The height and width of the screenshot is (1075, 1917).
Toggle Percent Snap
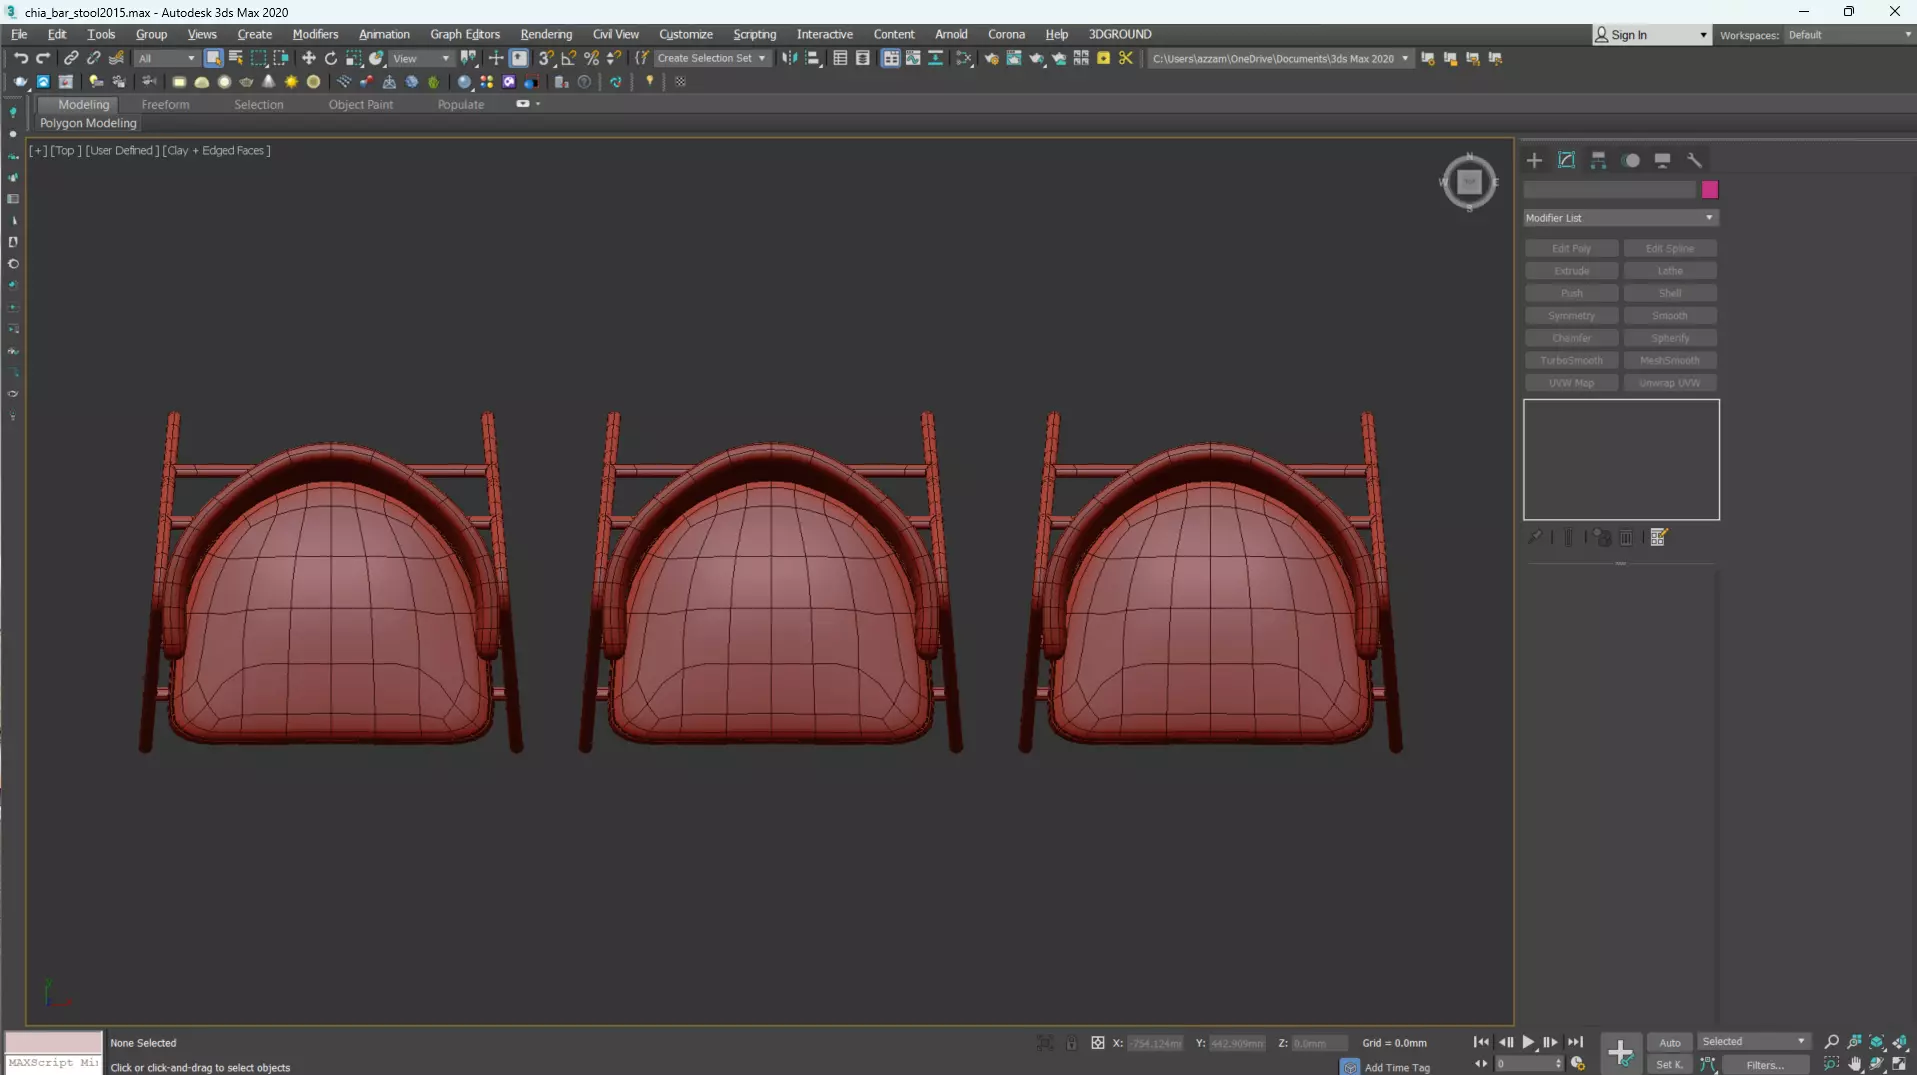click(x=591, y=58)
